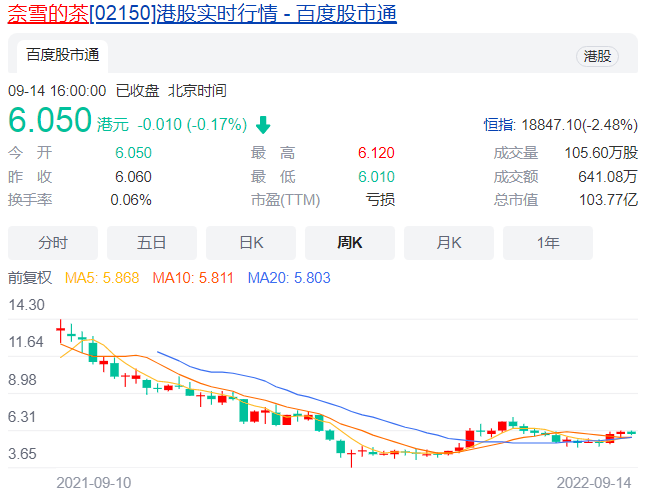Switch chart to 五日 view
The height and width of the screenshot is (495, 648).
(x=152, y=243)
